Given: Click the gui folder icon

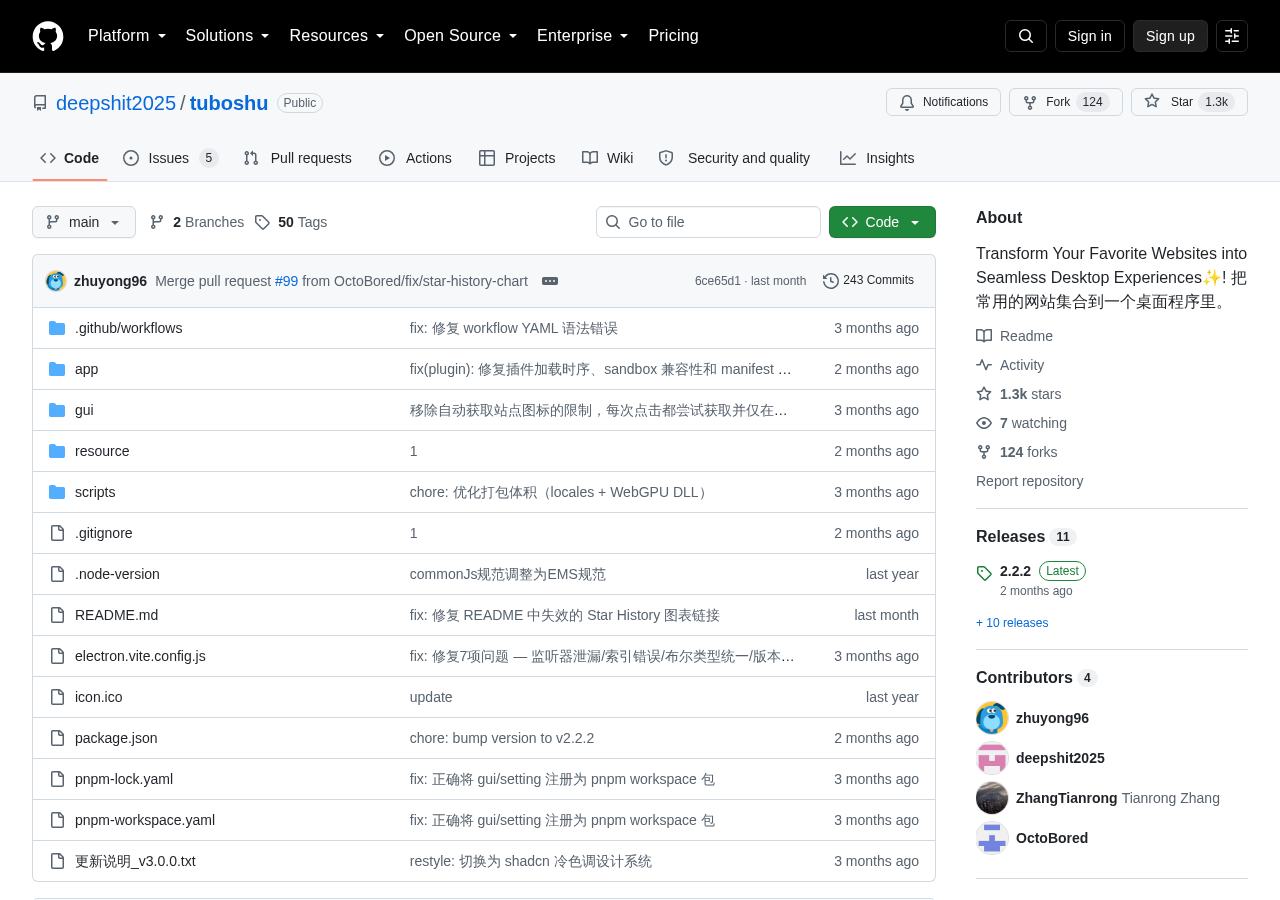Looking at the screenshot, I should (x=57, y=410).
